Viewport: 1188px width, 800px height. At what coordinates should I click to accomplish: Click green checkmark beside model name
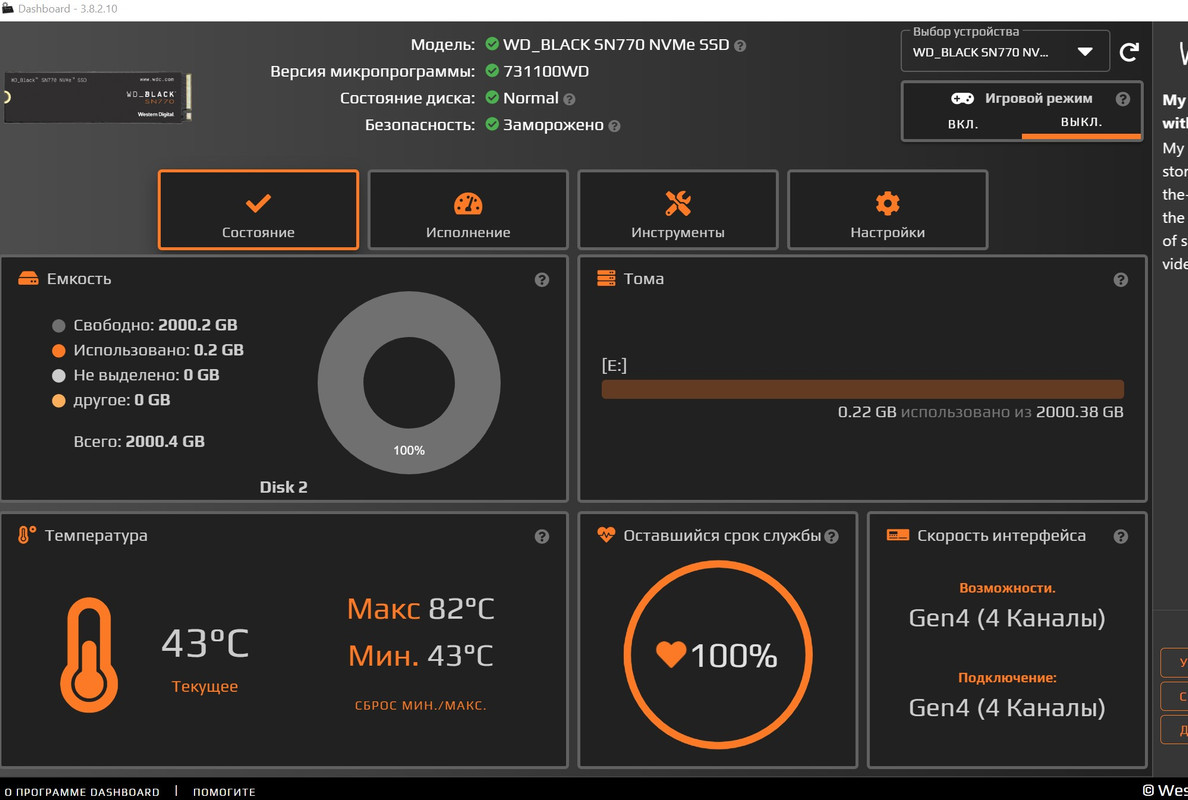(x=492, y=44)
